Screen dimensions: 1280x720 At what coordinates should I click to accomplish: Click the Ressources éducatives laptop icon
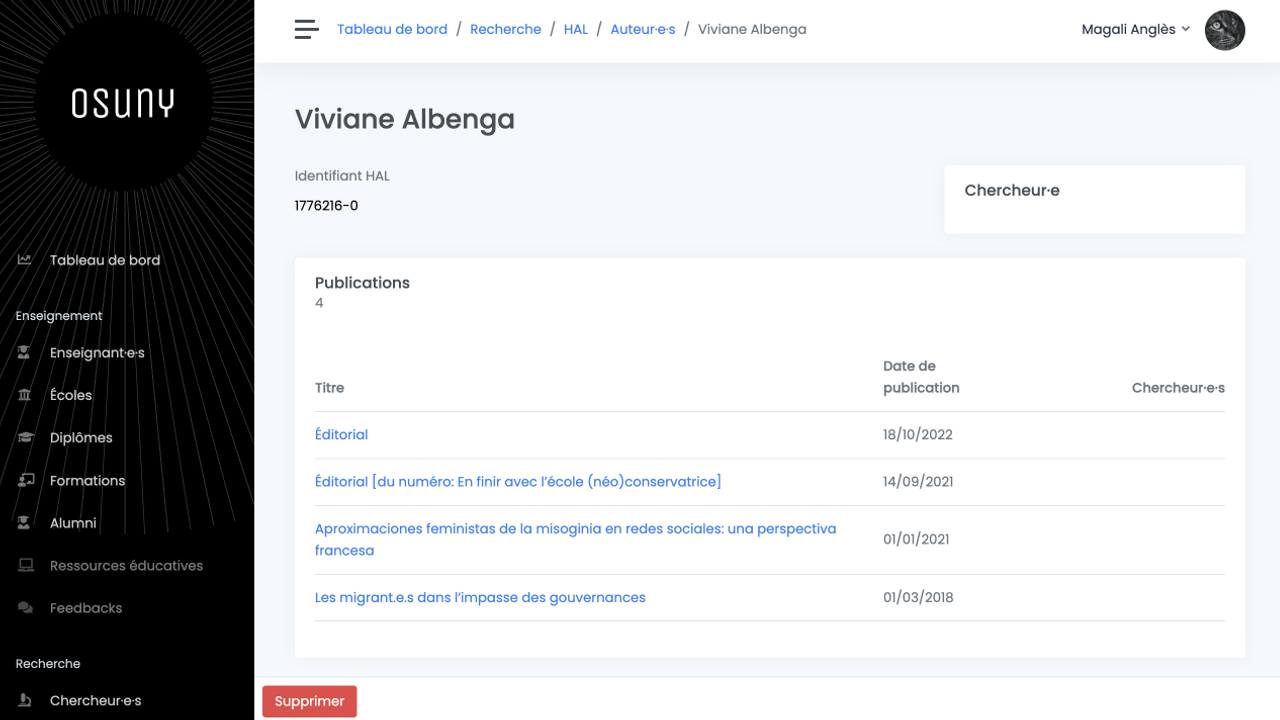point(25,566)
